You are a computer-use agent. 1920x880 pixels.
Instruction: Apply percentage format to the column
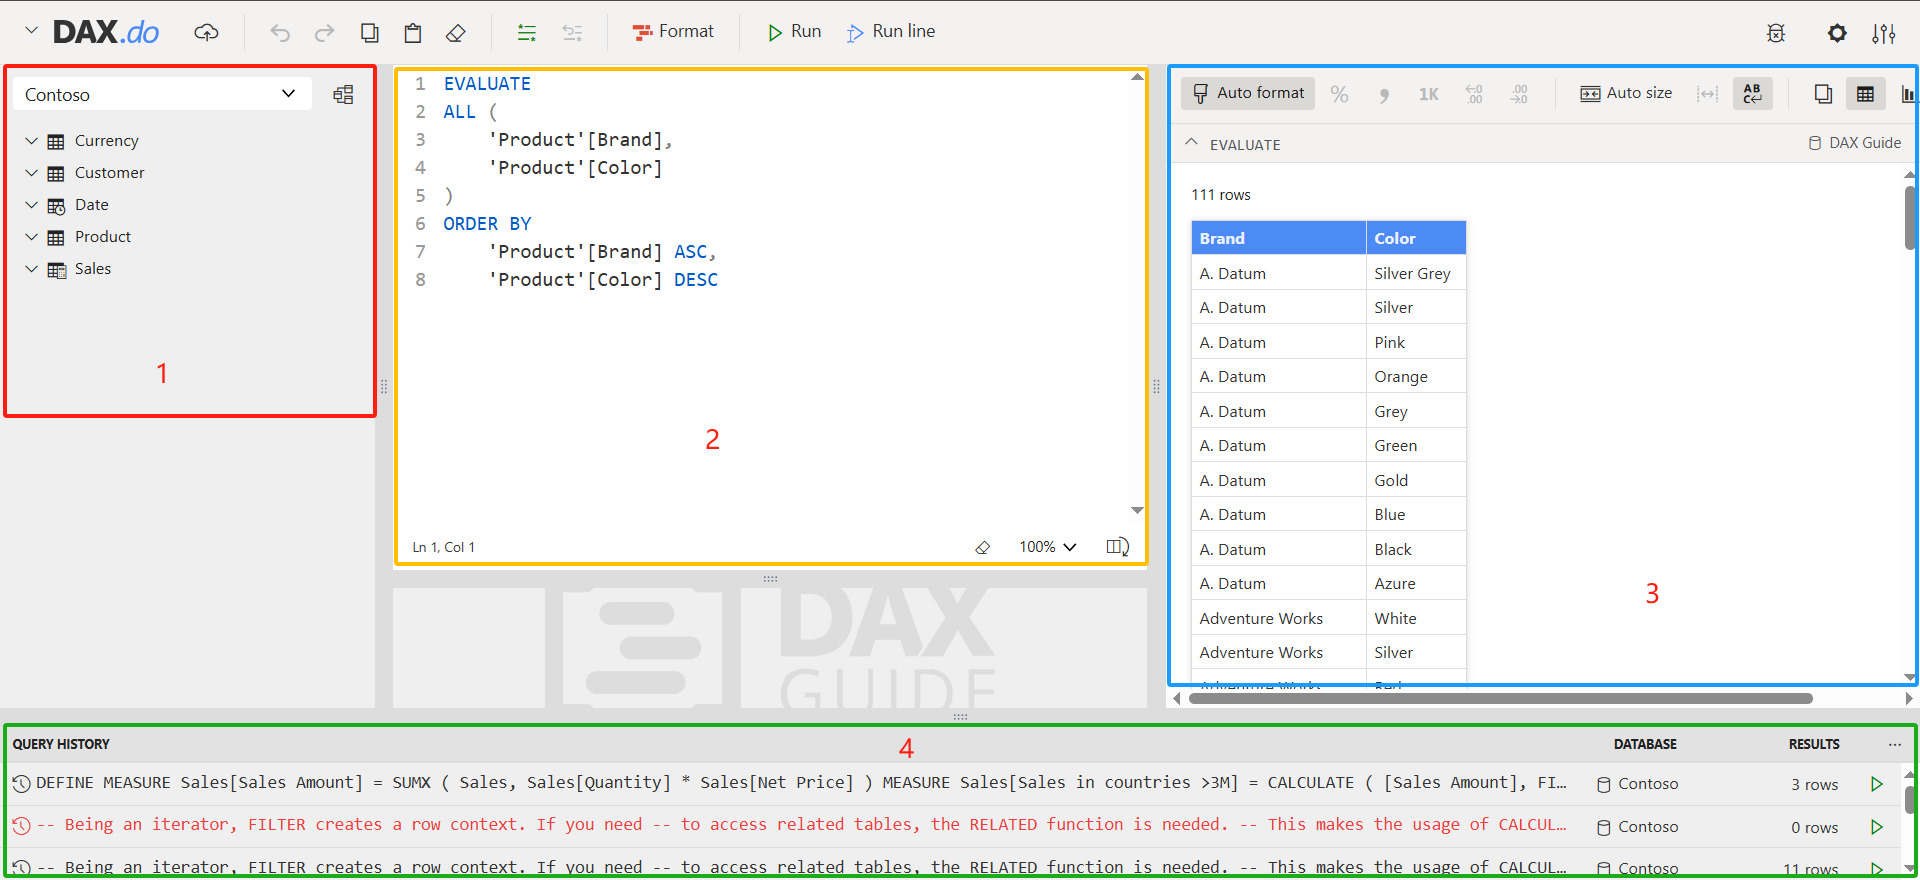[x=1339, y=94]
